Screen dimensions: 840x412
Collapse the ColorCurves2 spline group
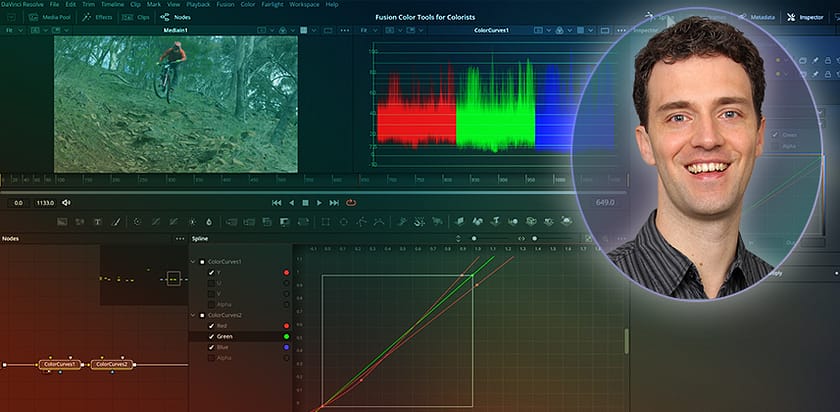point(193,315)
